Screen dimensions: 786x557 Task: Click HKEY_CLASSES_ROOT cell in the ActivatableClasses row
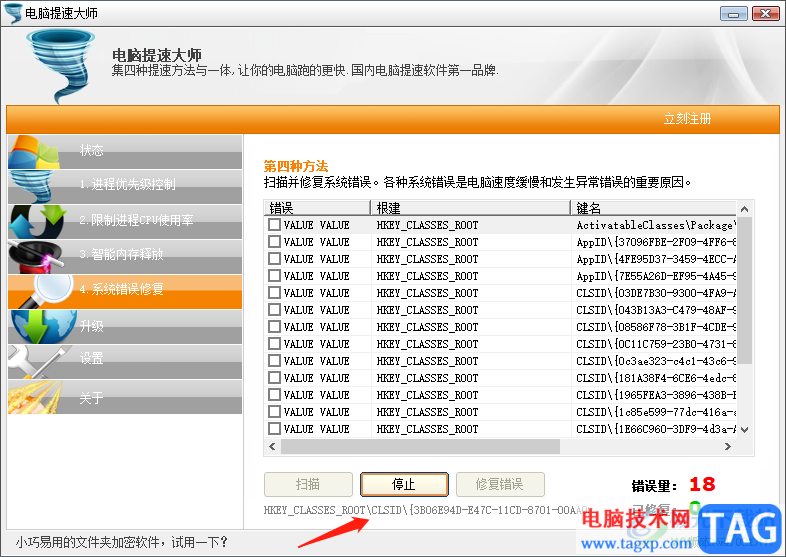[x=427, y=225]
